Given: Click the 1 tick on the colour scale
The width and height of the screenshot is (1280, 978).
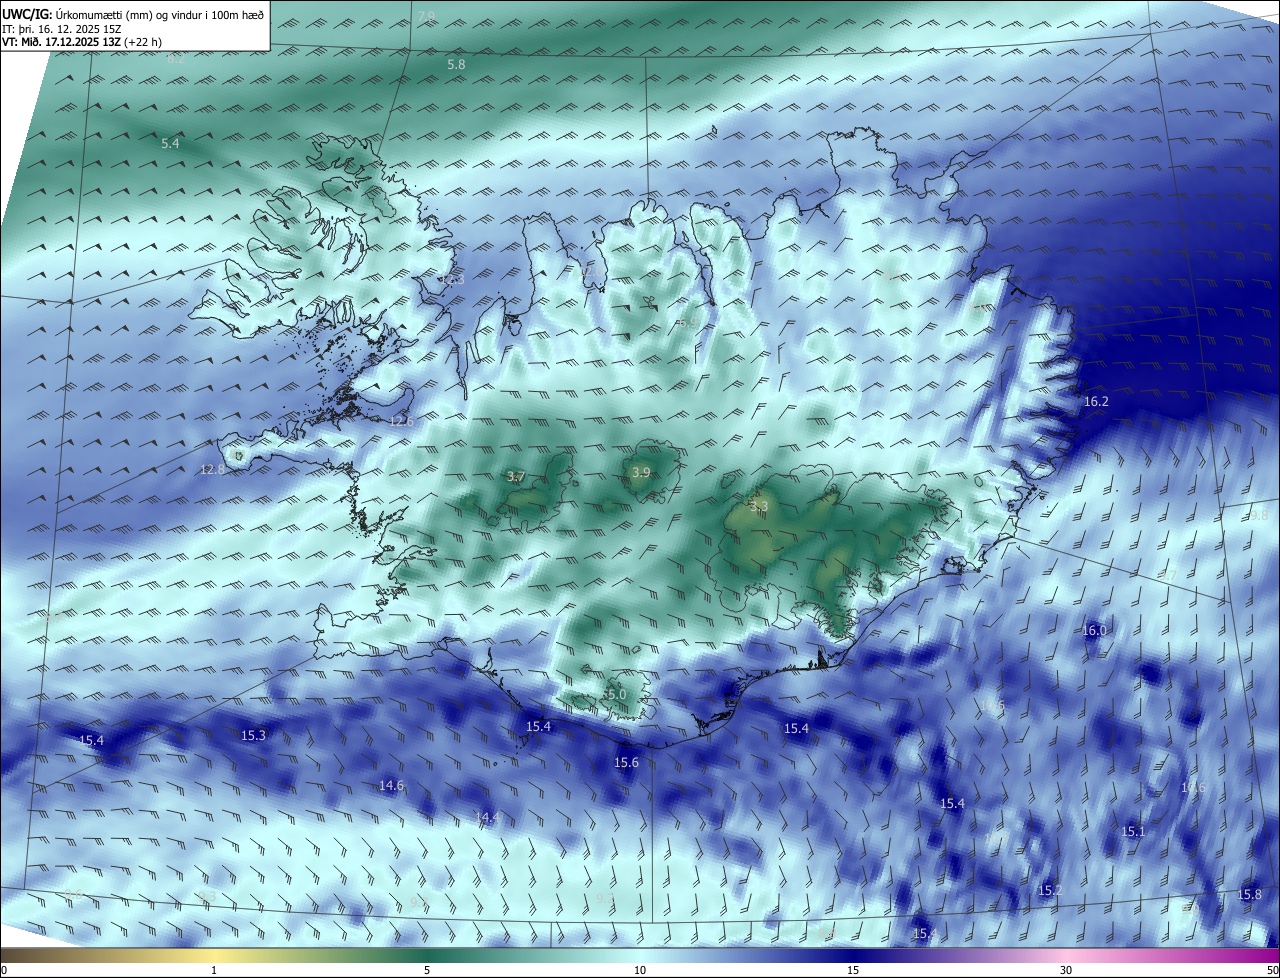Looking at the screenshot, I should pos(214,970).
